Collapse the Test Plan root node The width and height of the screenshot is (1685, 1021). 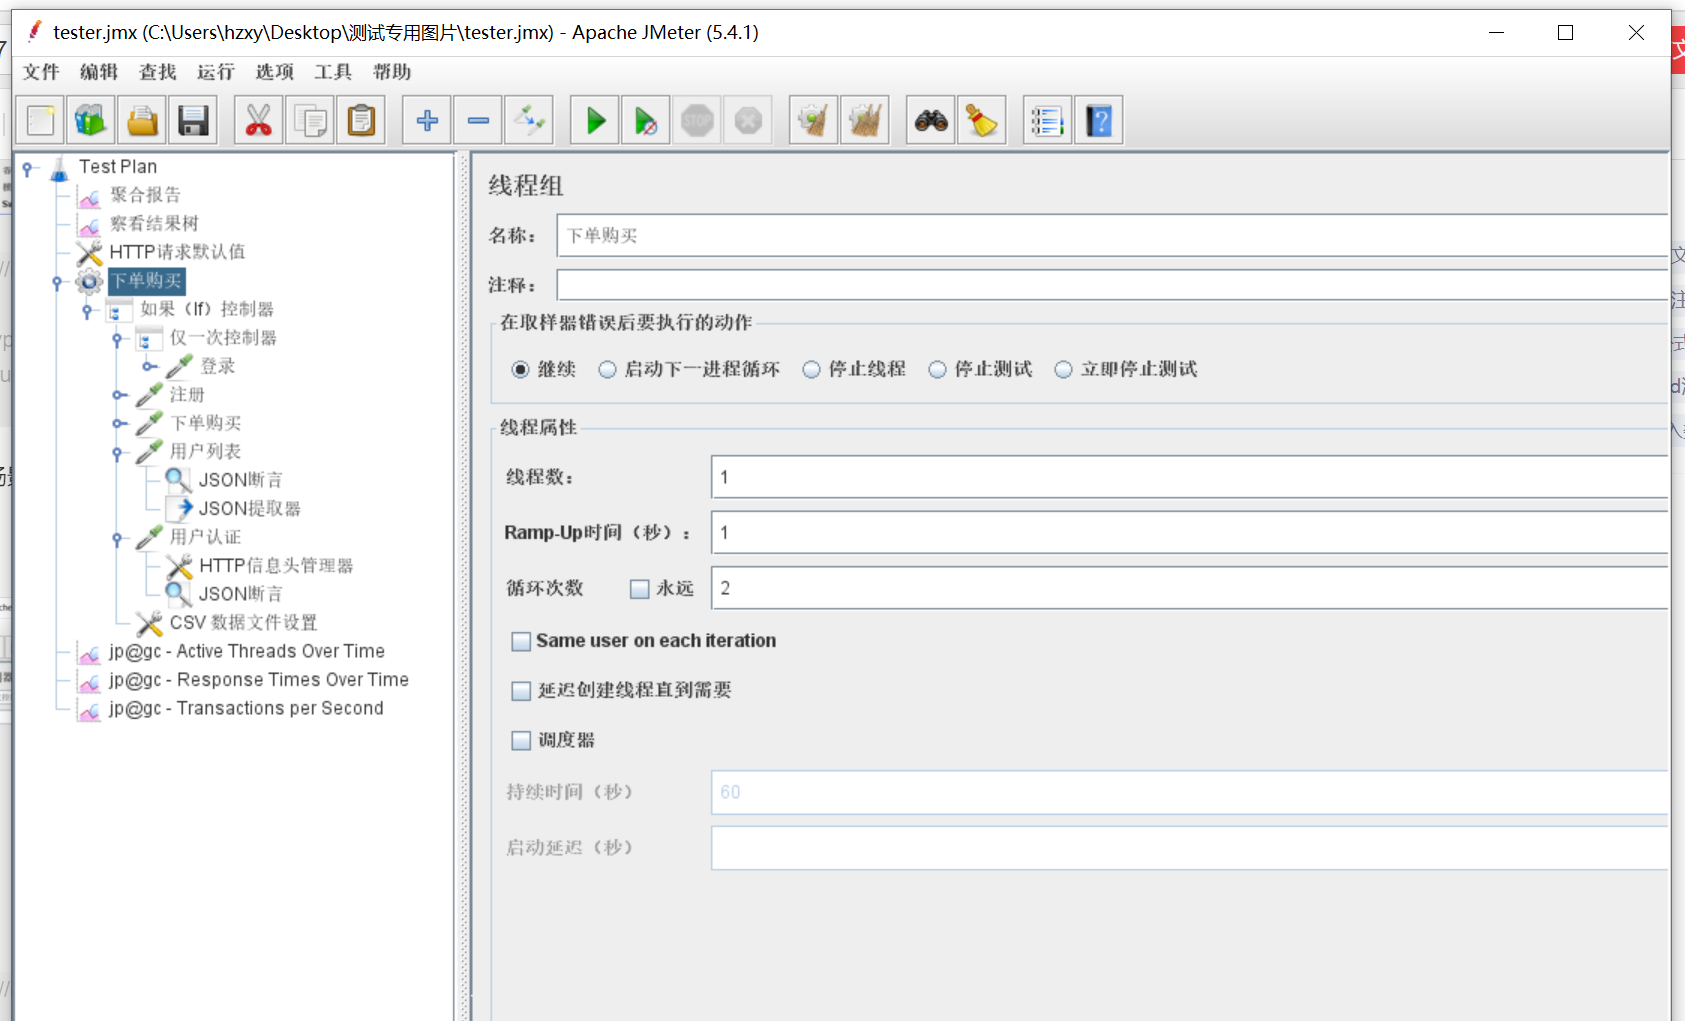(x=28, y=168)
